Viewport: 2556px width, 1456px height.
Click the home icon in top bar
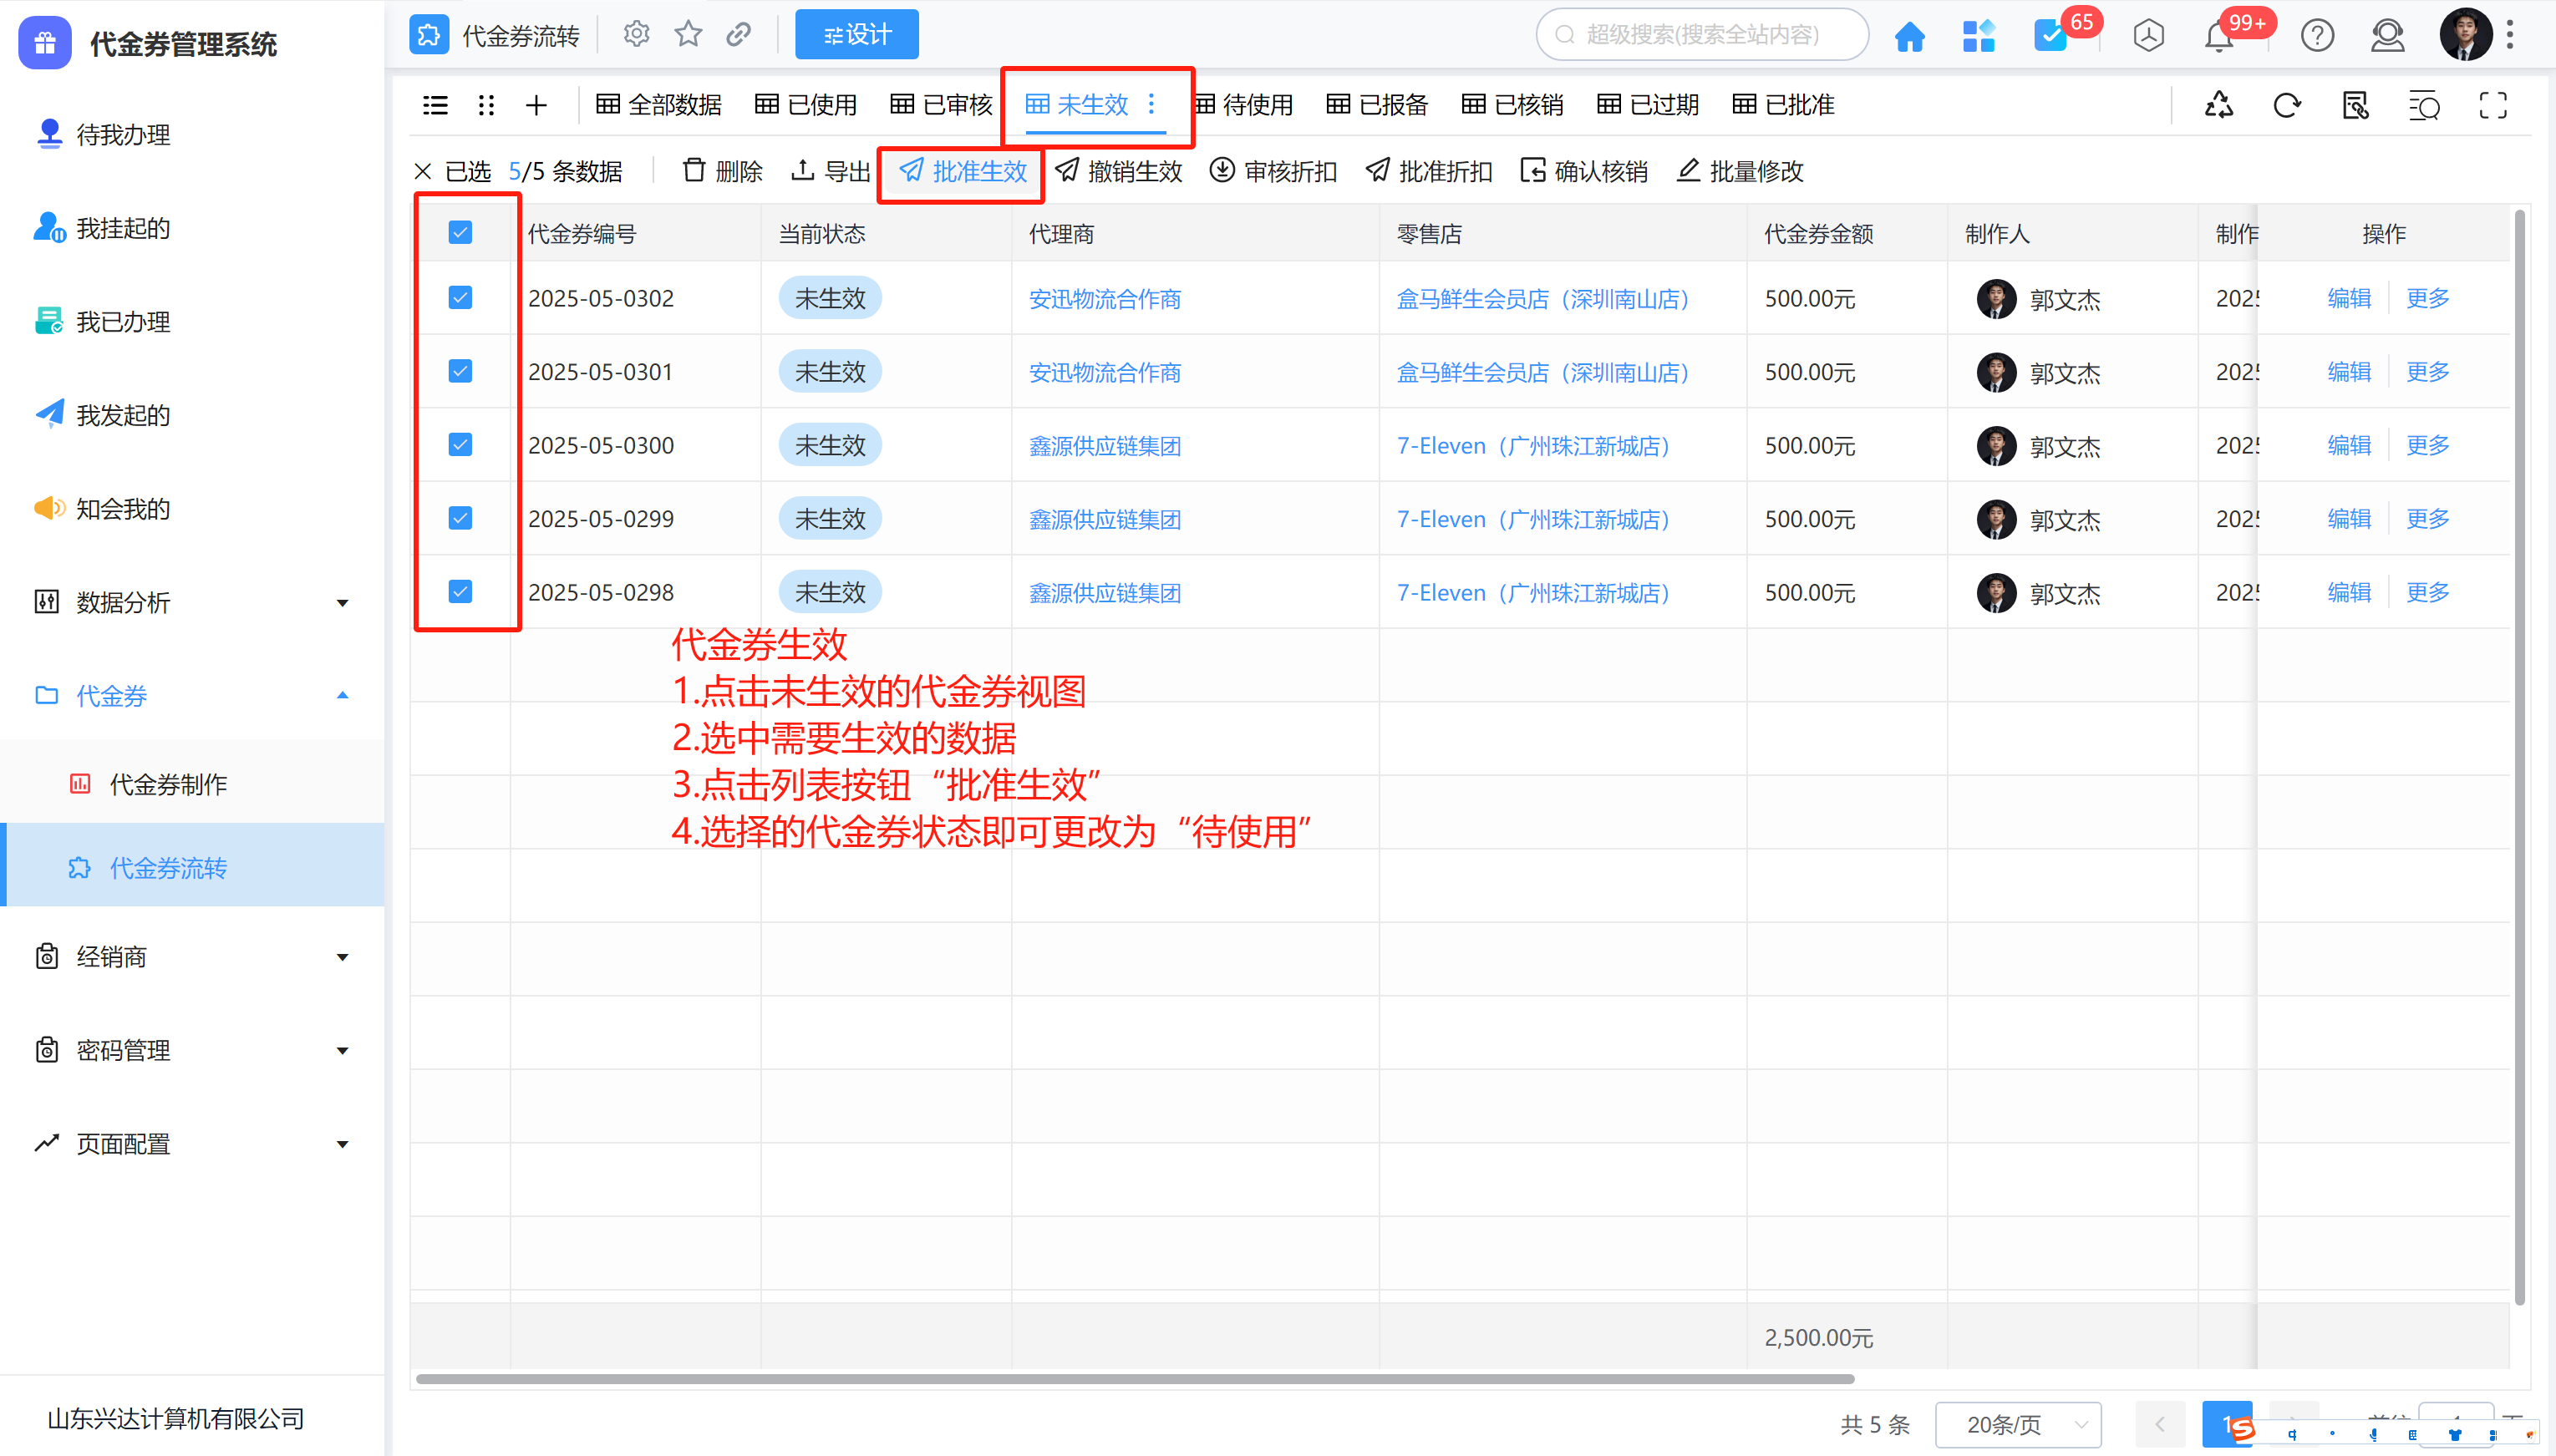(x=1910, y=36)
